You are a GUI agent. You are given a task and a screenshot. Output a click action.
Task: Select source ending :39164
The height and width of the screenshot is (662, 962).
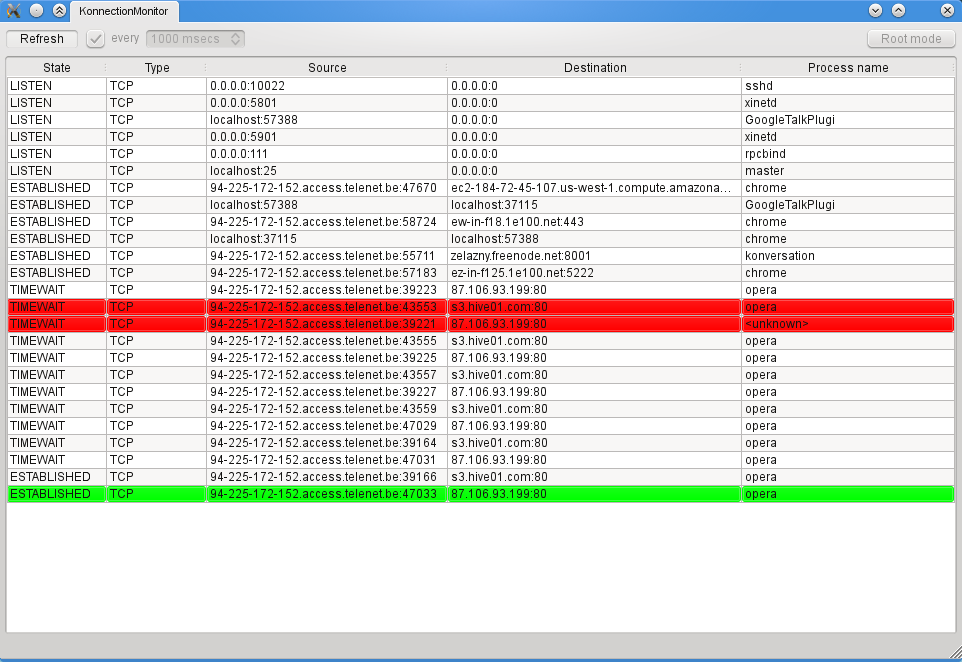pyautogui.click(x=327, y=443)
